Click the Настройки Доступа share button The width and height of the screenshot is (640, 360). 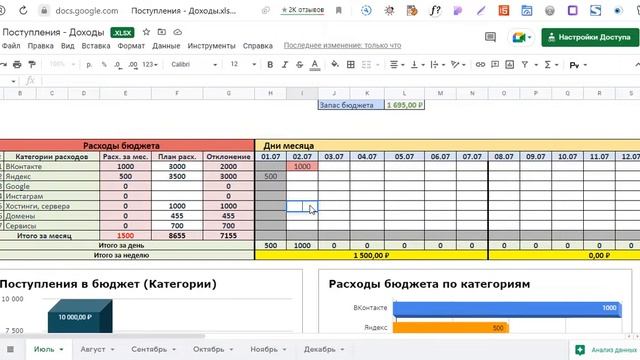click(590, 37)
